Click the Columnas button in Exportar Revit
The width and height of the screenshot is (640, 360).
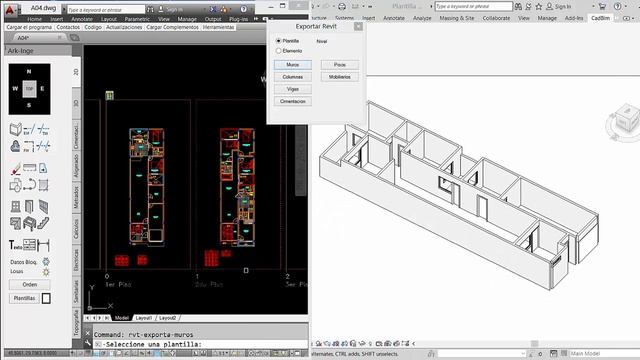click(293, 77)
